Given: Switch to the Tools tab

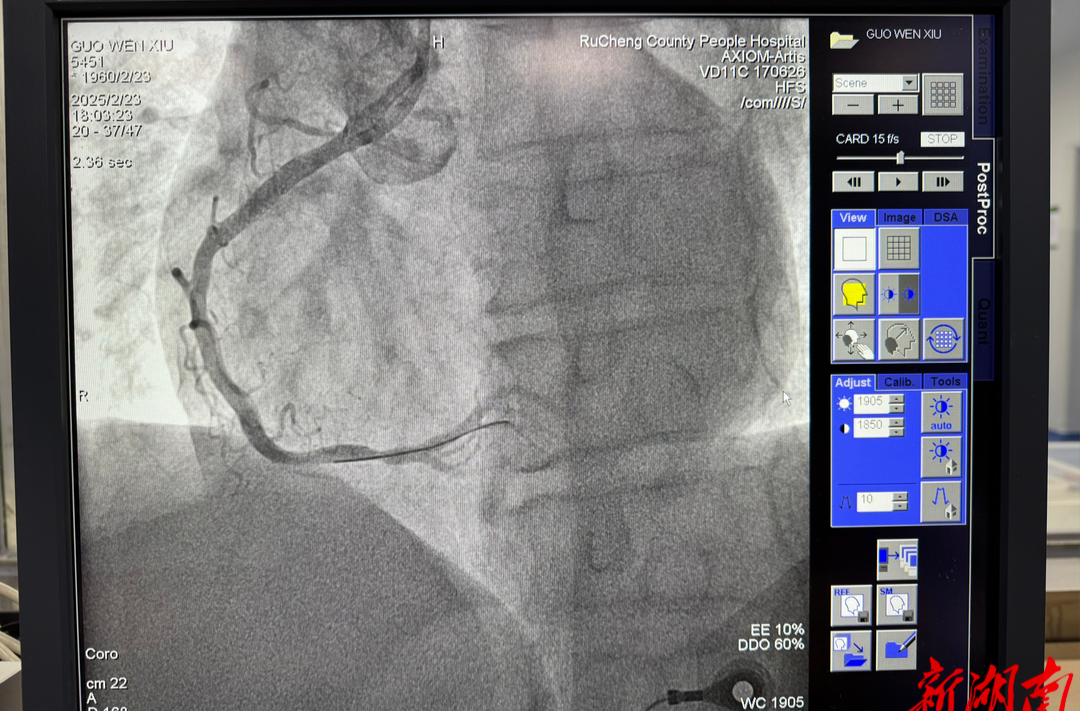Looking at the screenshot, I should (x=945, y=382).
